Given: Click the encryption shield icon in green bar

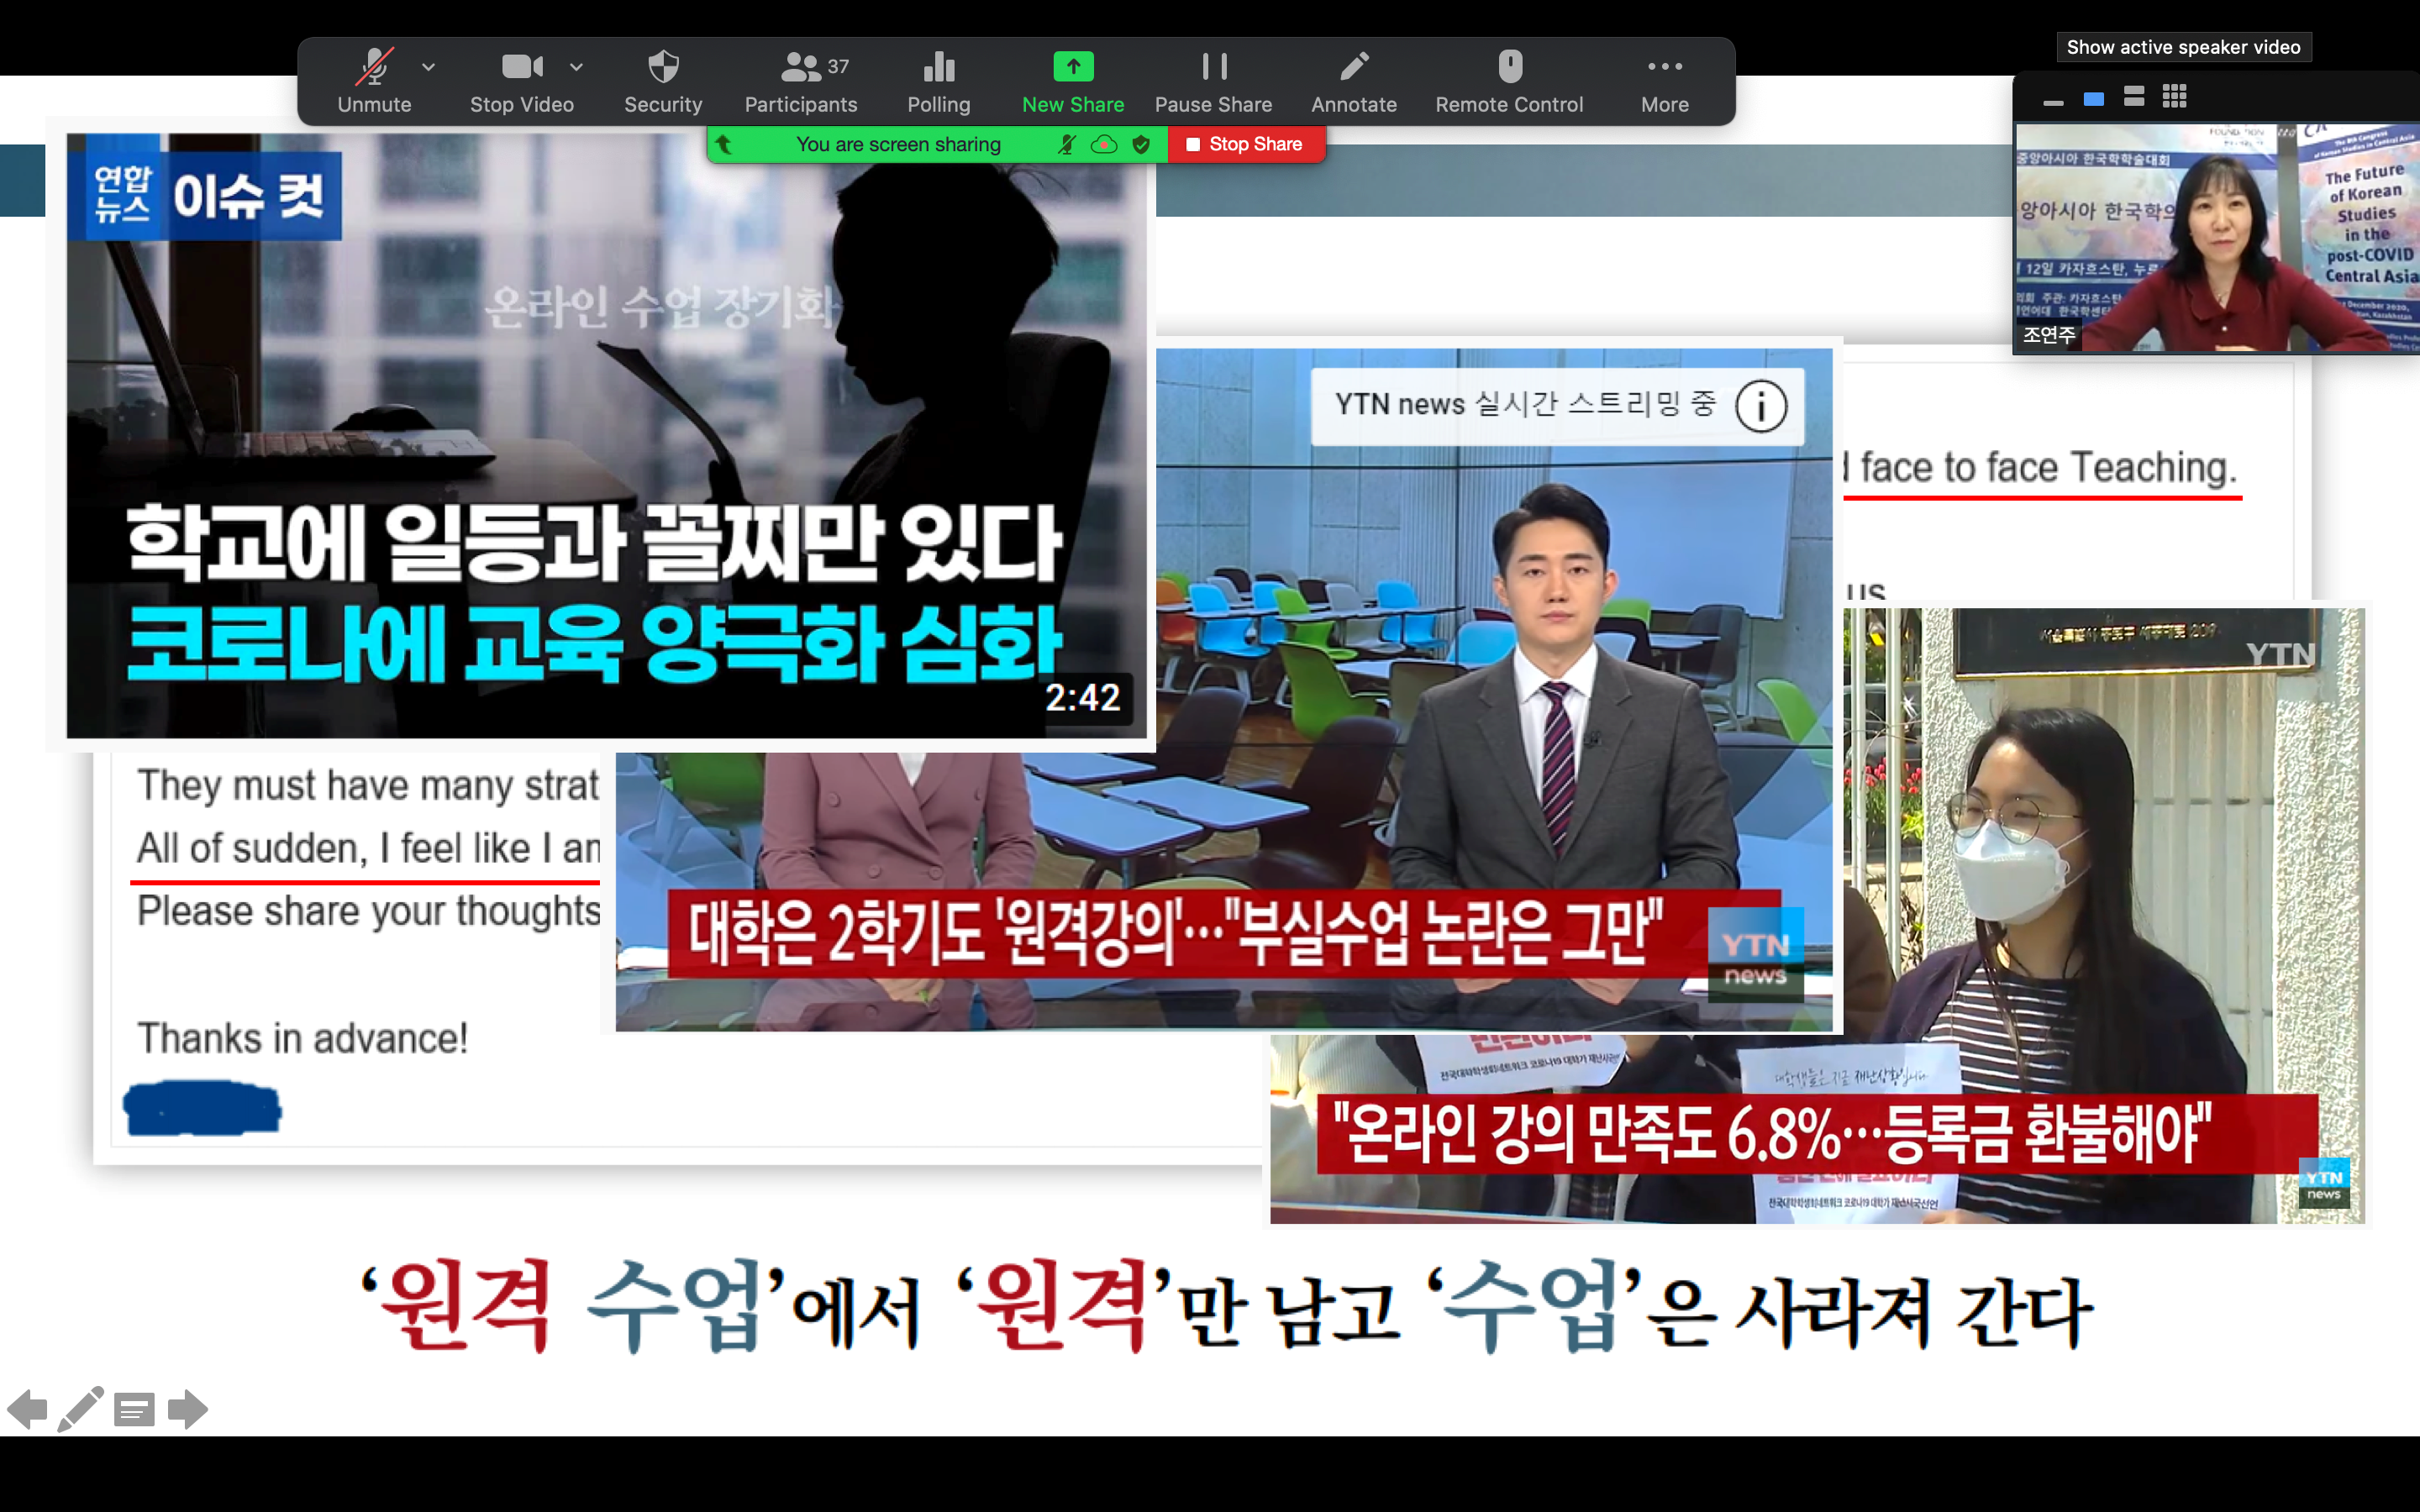Looking at the screenshot, I should pyautogui.click(x=1141, y=144).
